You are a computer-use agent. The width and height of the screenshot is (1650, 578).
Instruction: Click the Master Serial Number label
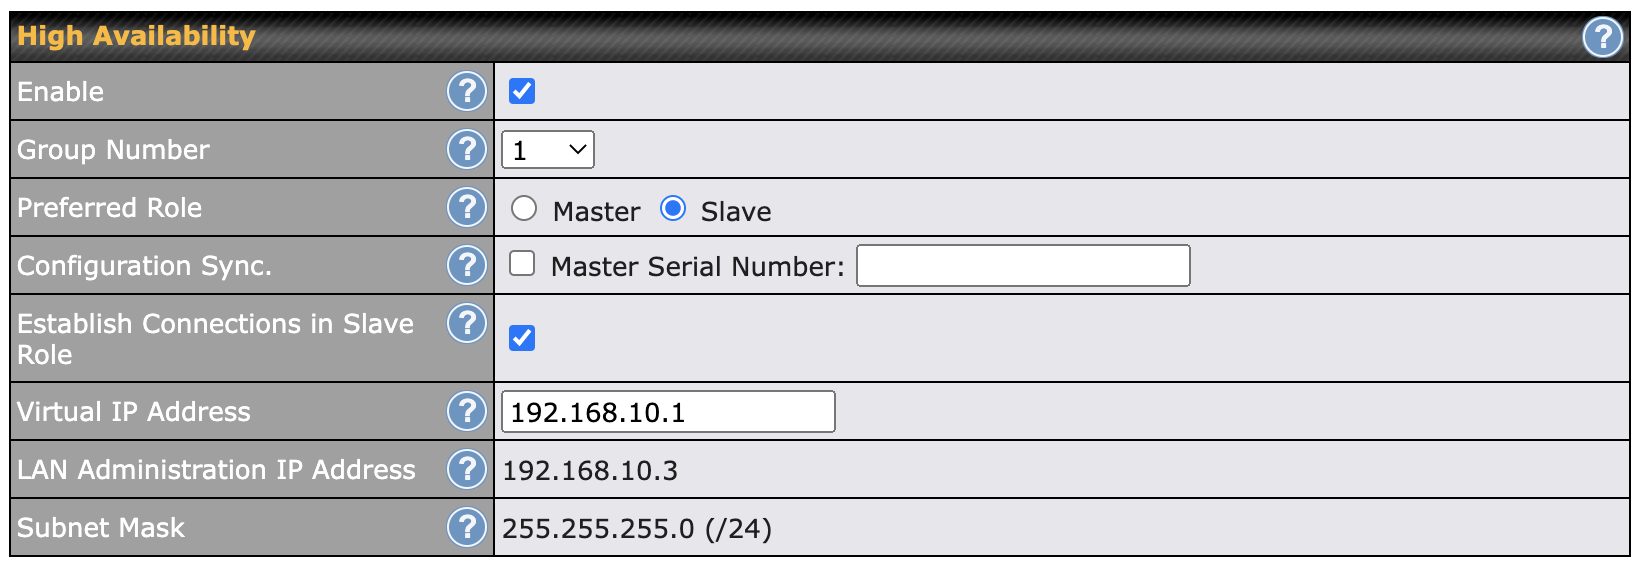(x=697, y=267)
